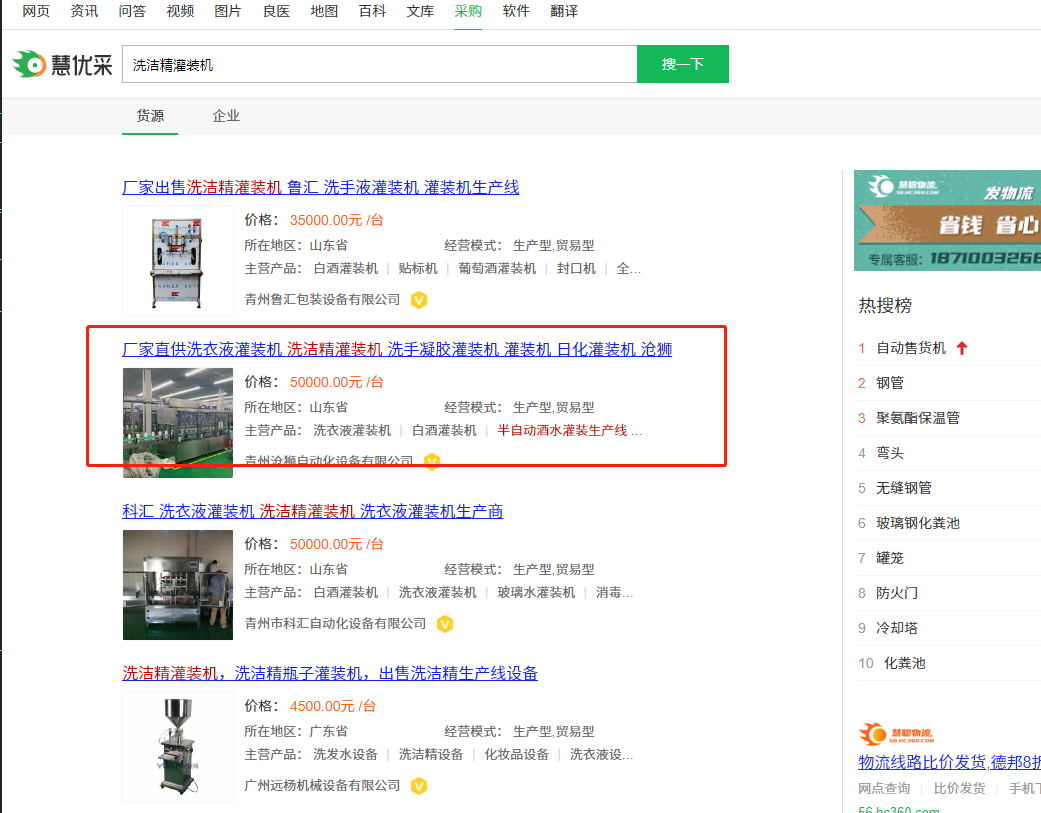1041x813 pixels.
Task: Open the 网页 tab in top navigation
Action: pos(36,11)
